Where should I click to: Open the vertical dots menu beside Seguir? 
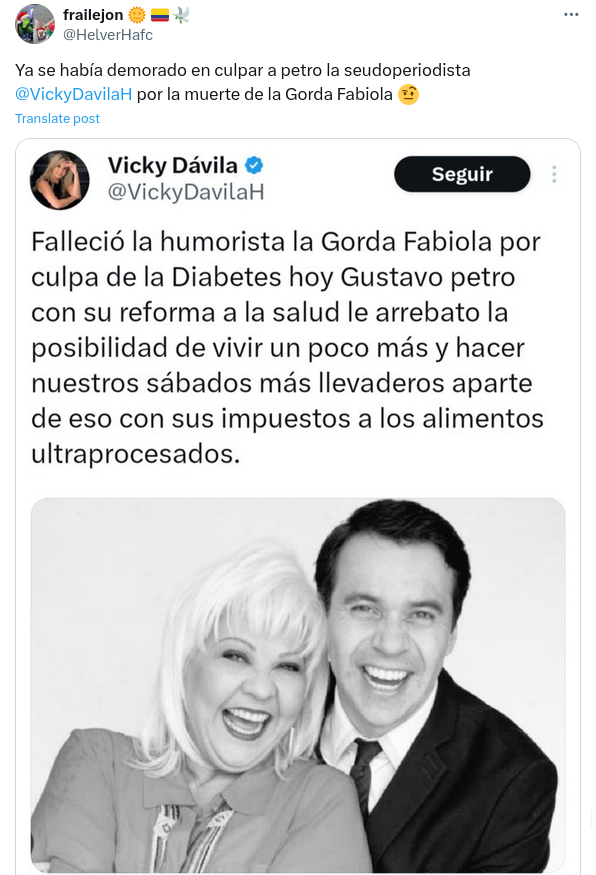pyautogui.click(x=554, y=174)
